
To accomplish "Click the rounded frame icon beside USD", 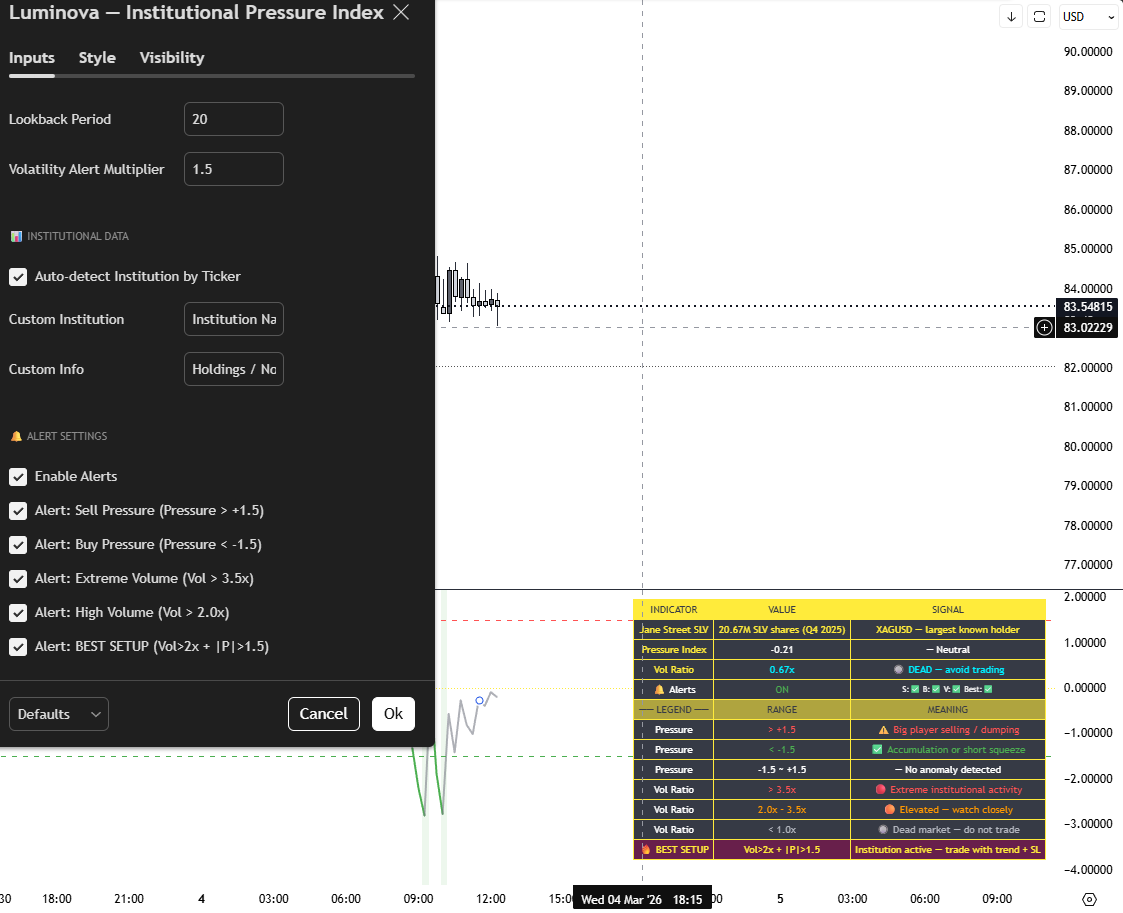I will pos(1040,17).
